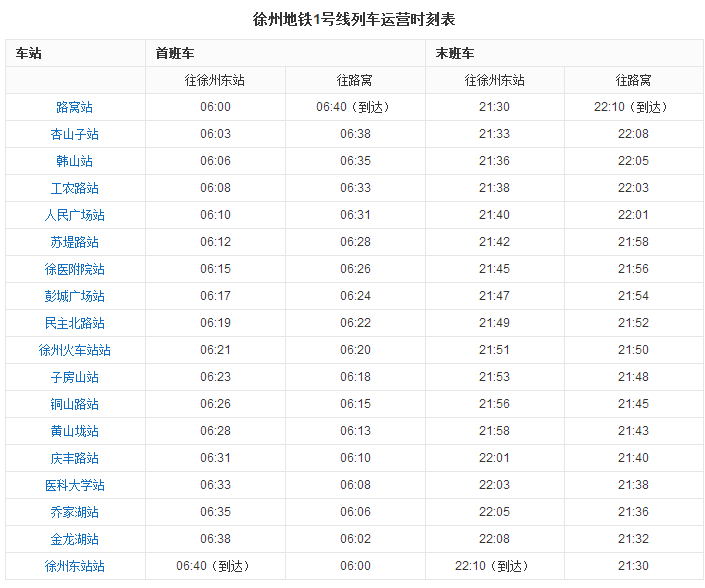
Task: Select 06:20 in 徐州火车站站 row
Action: [x=355, y=350]
